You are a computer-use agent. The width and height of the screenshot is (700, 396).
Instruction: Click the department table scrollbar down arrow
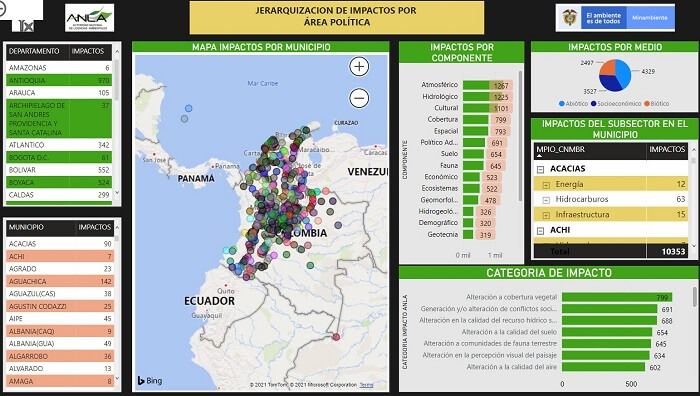coord(117,193)
